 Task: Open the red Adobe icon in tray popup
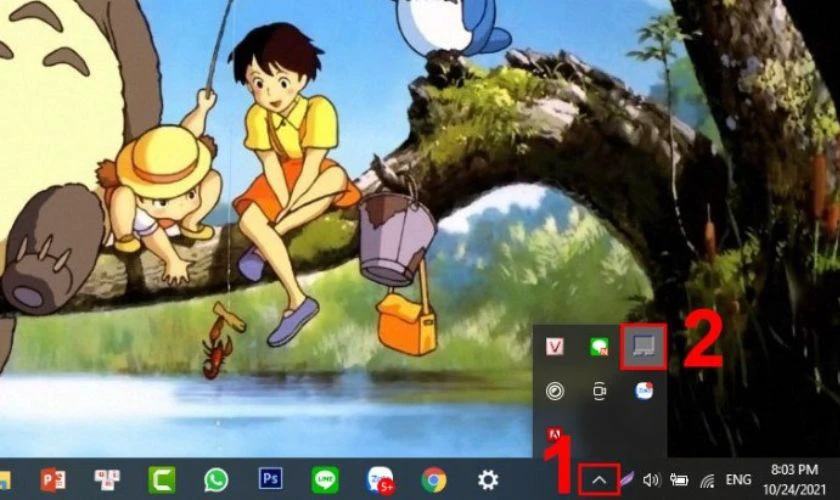(x=555, y=434)
